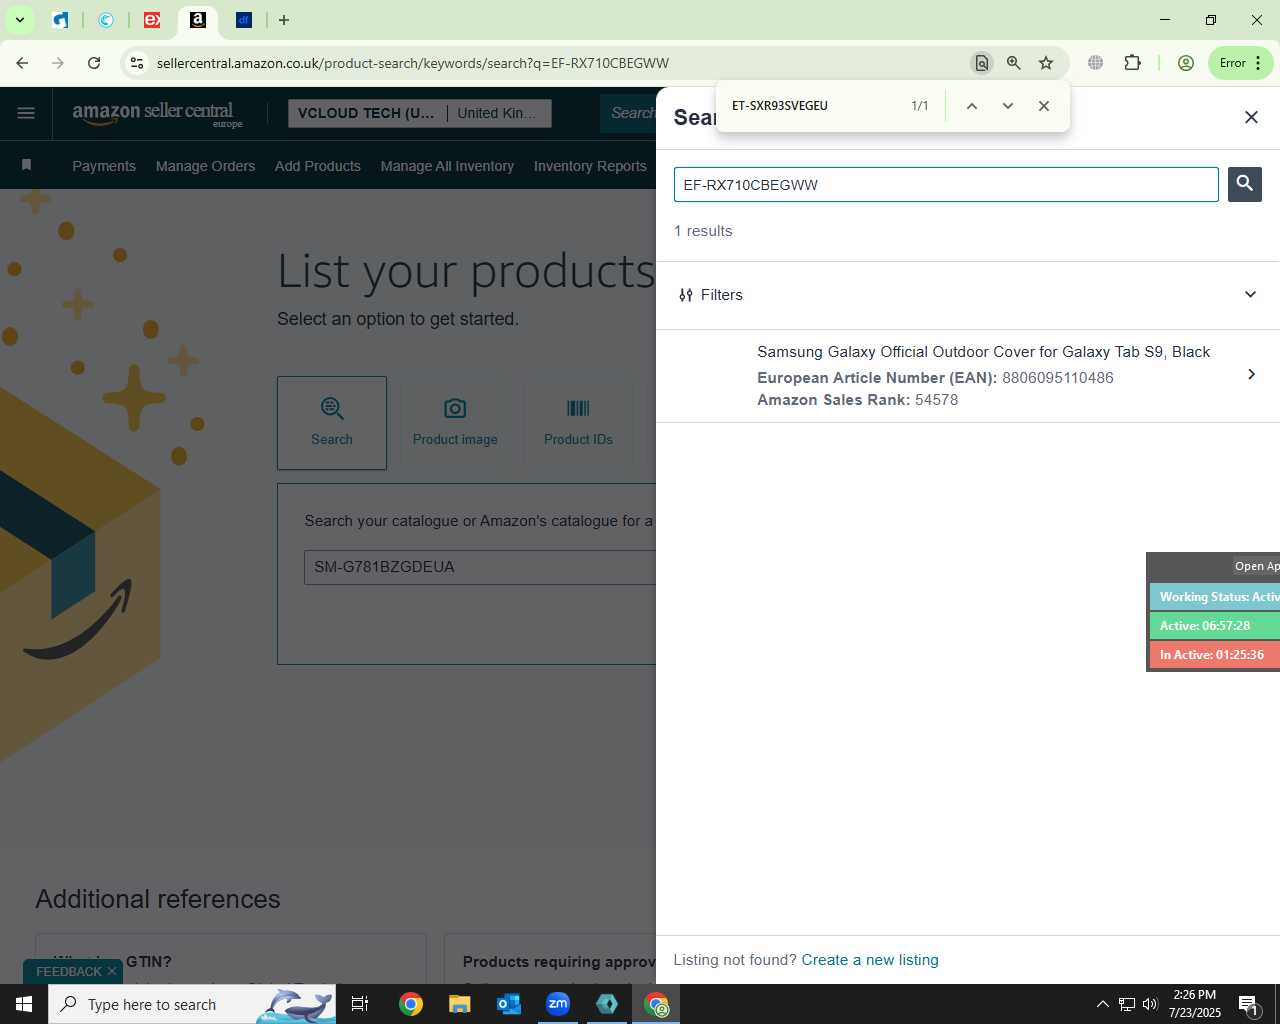Go to next find-in-page match
1280x1024 pixels.
tap(1007, 106)
